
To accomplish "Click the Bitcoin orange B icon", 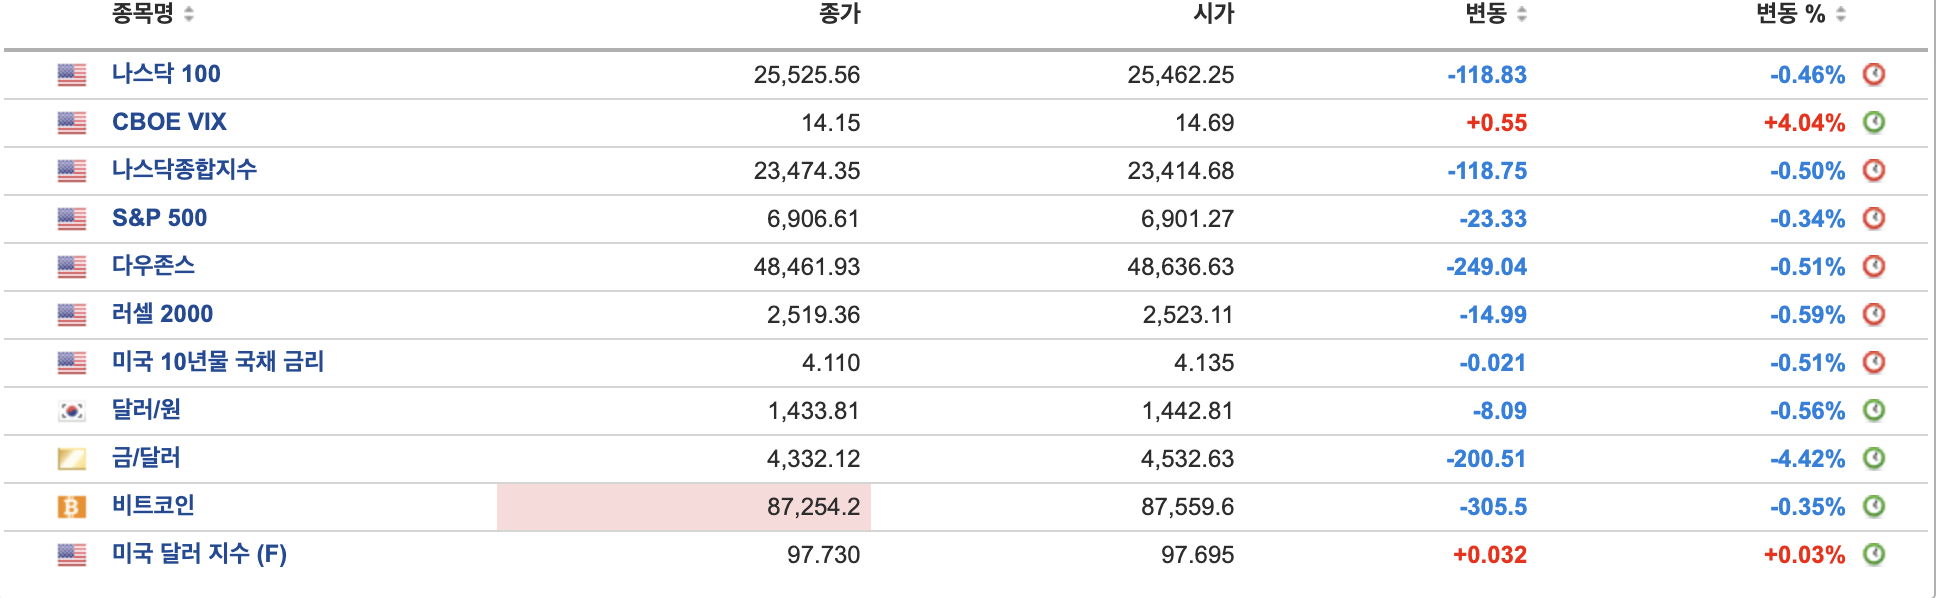I will 71,507.
